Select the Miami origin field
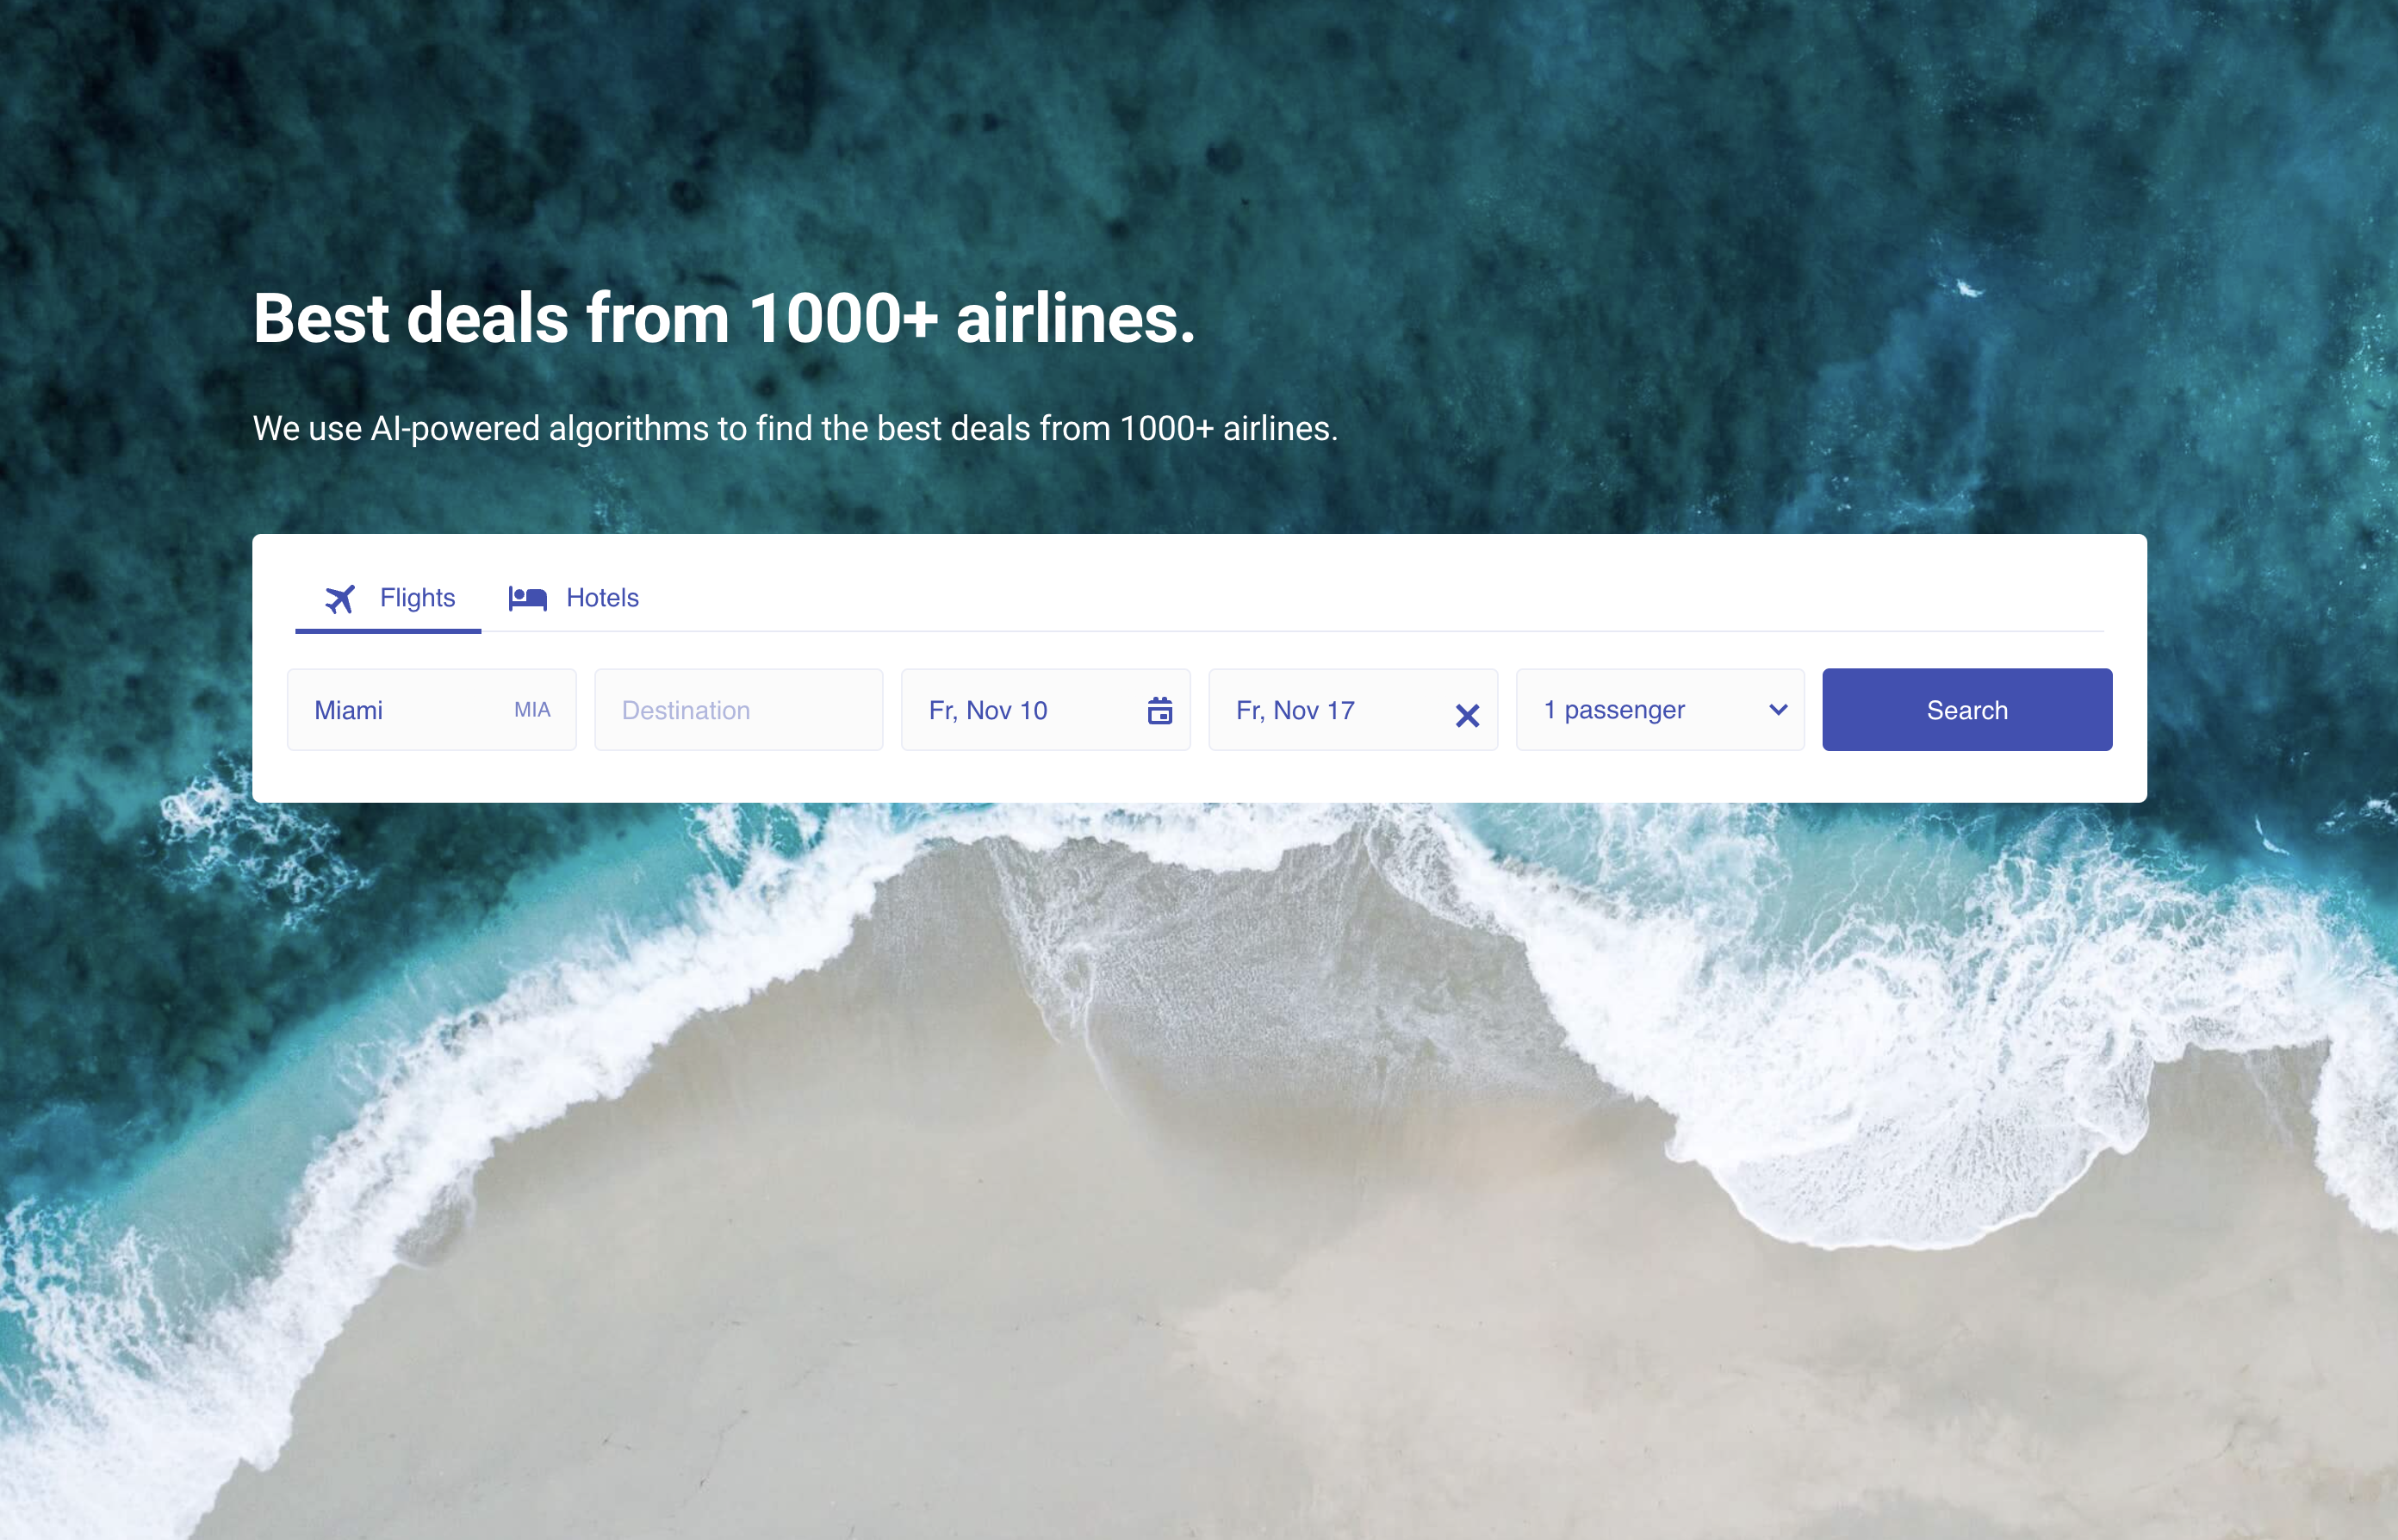This screenshot has width=2398, height=1540. (x=431, y=710)
